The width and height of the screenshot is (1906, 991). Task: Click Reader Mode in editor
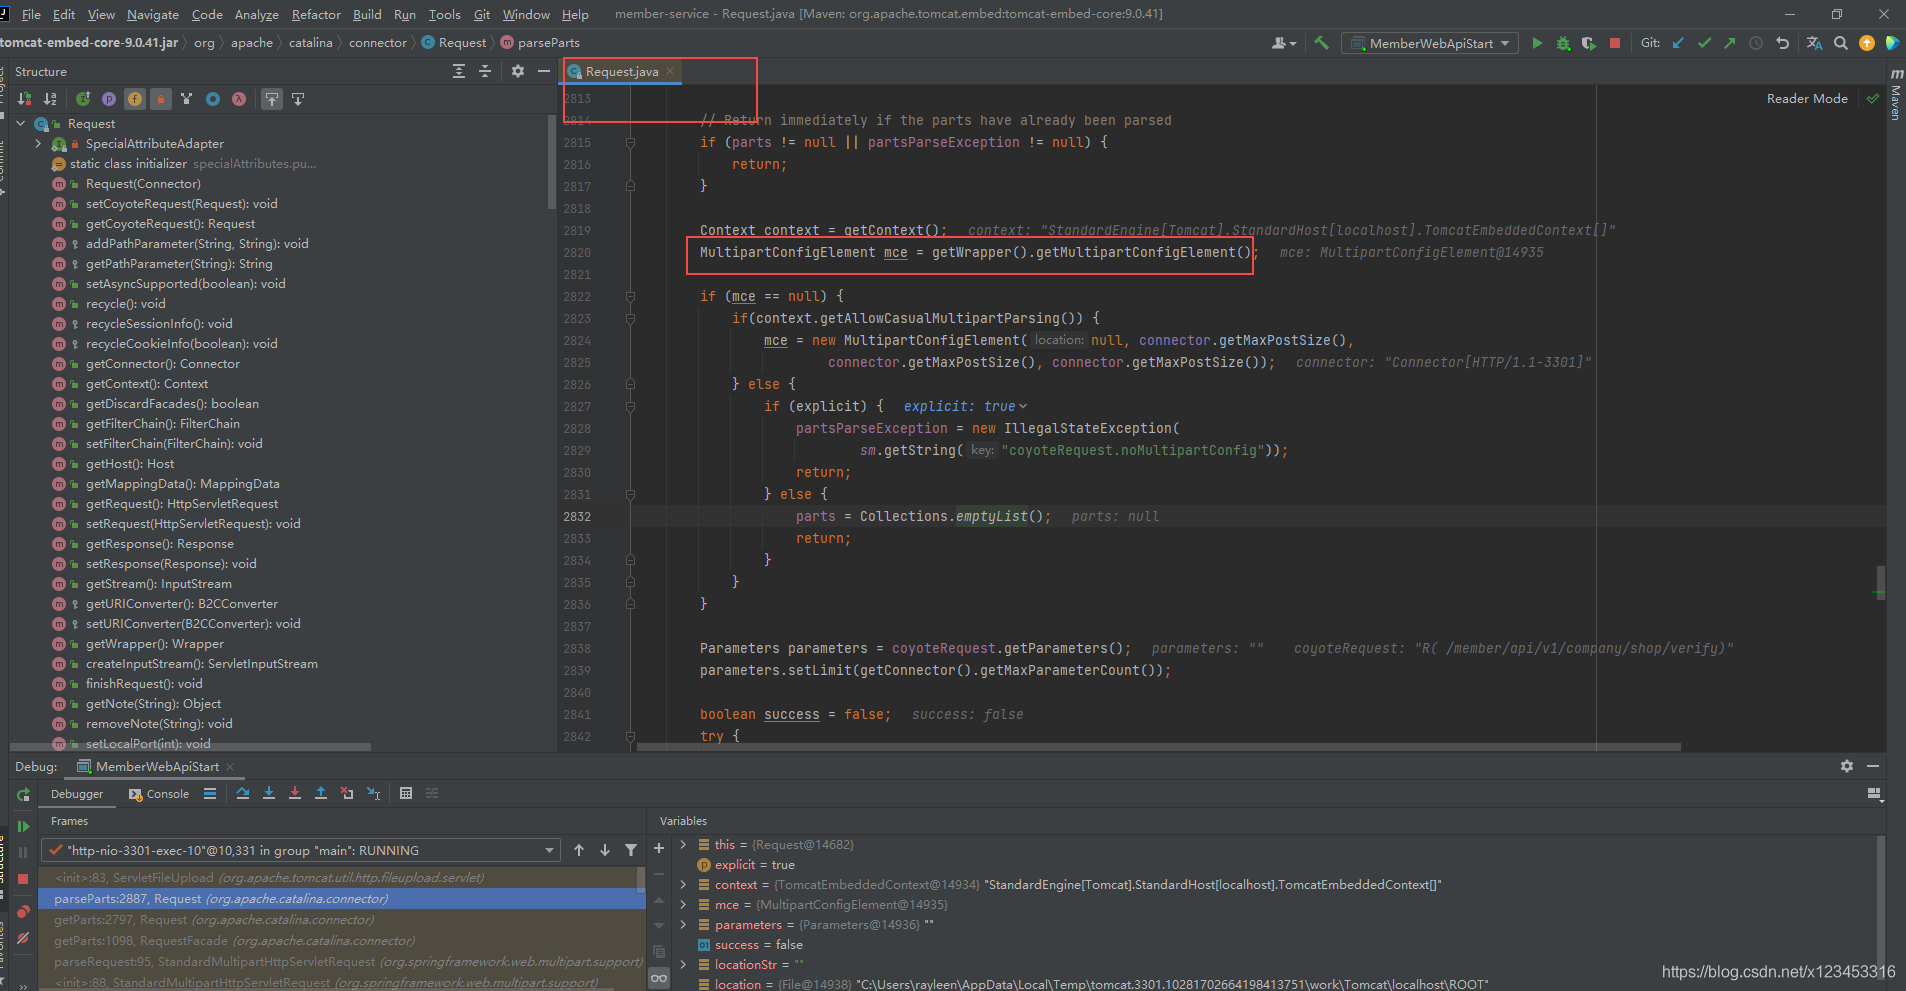pos(1807,99)
